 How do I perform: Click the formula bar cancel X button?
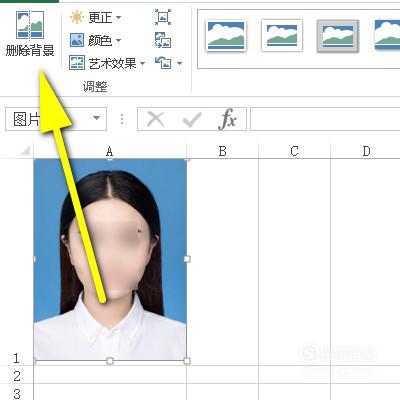(x=155, y=119)
